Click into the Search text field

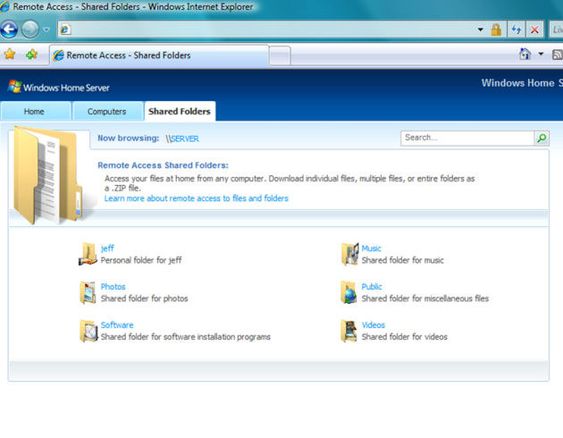point(467,138)
